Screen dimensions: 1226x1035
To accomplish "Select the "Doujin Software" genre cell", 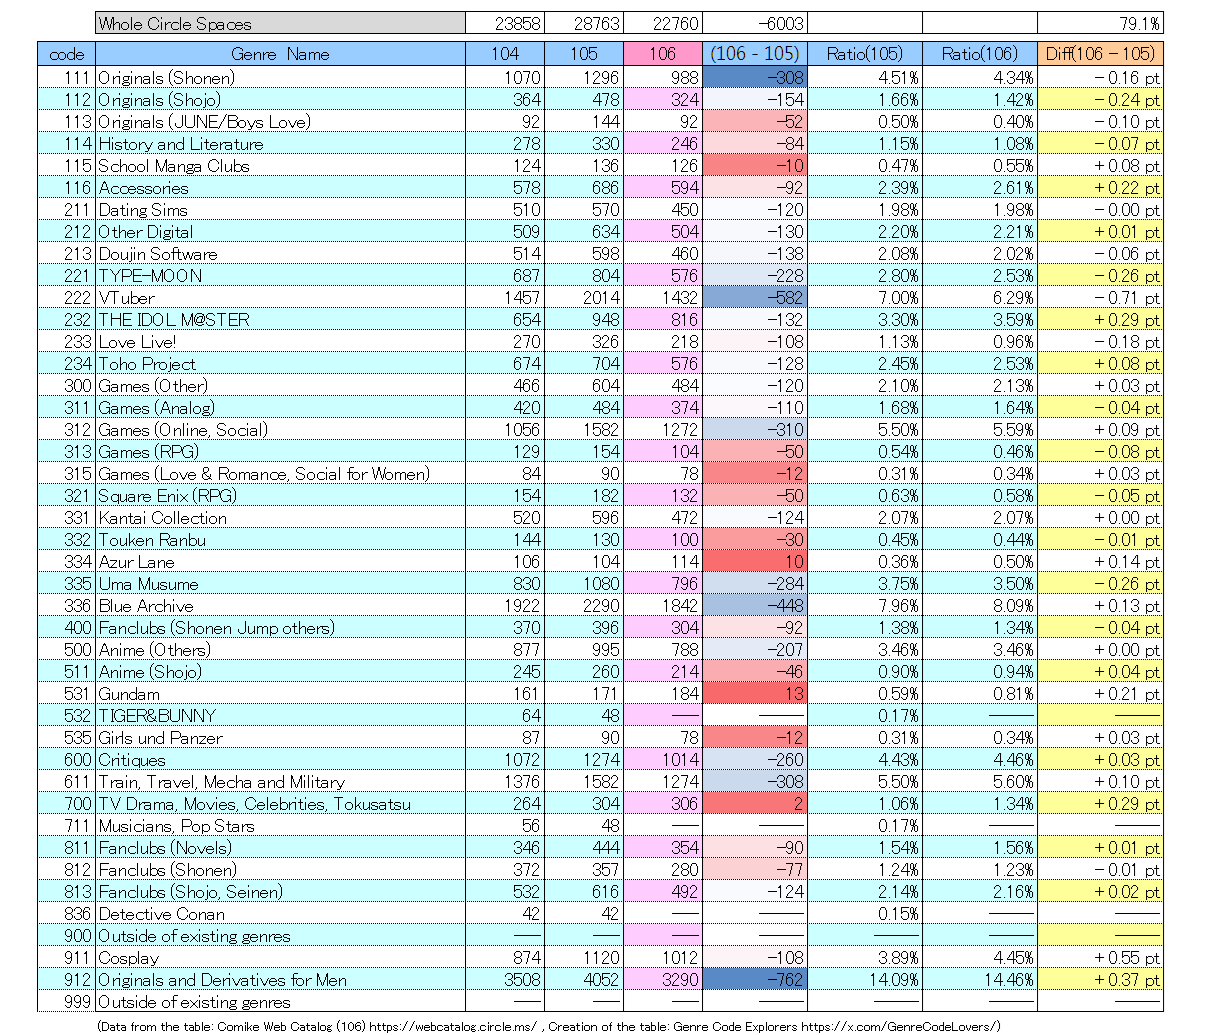I will click(280, 254).
